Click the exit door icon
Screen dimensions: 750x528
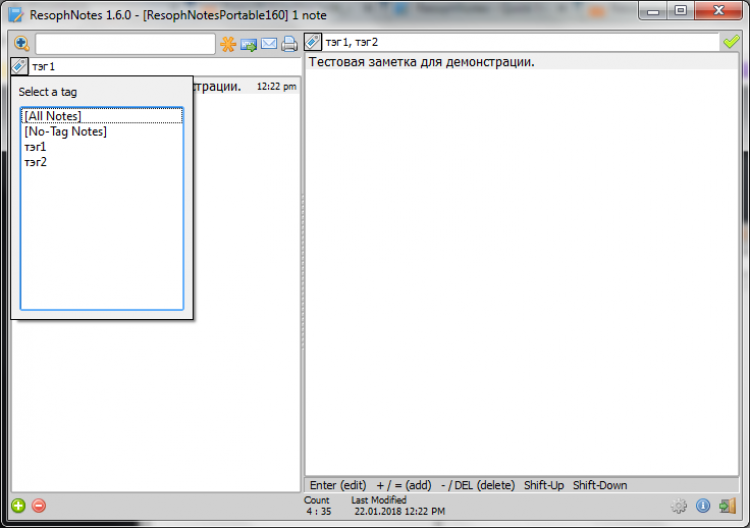(728, 506)
